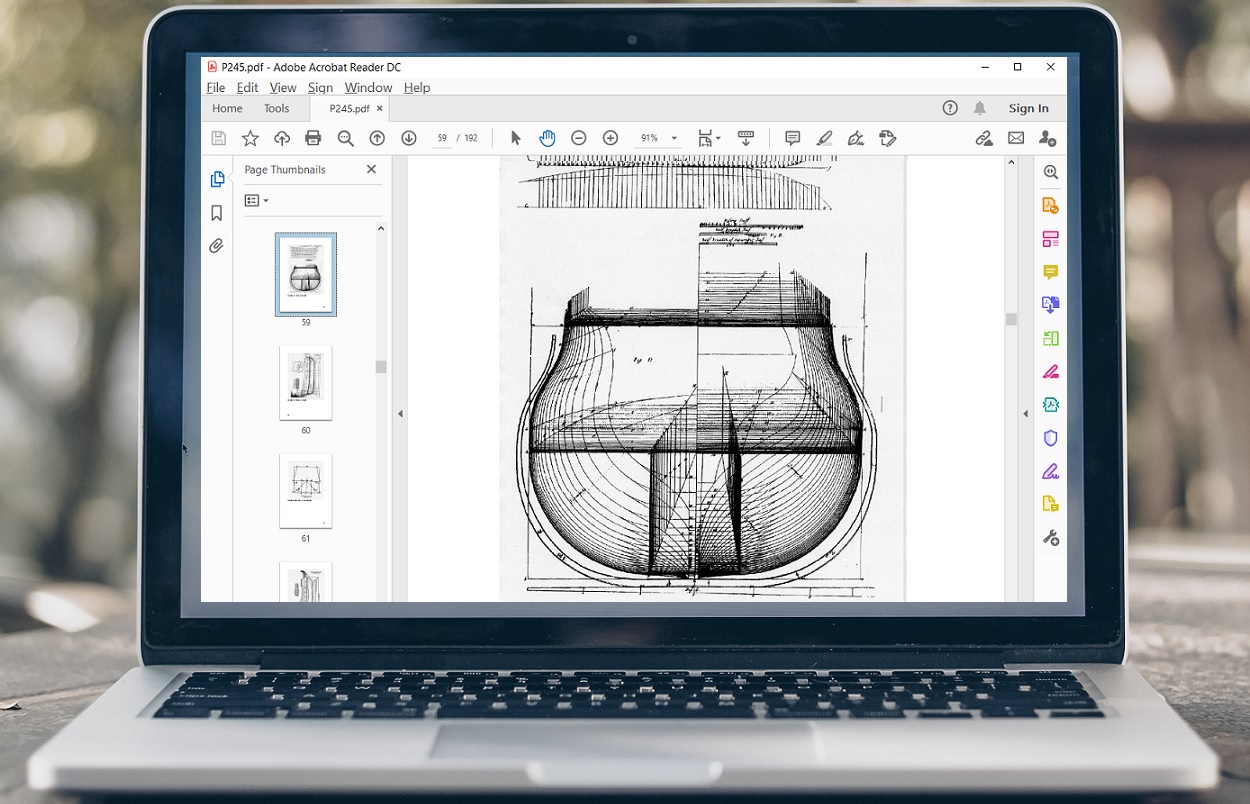Image resolution: width=1250 pixels, height=804 pixels.
Task: Select the Hand tool
Action: click(x=547, y=138)
